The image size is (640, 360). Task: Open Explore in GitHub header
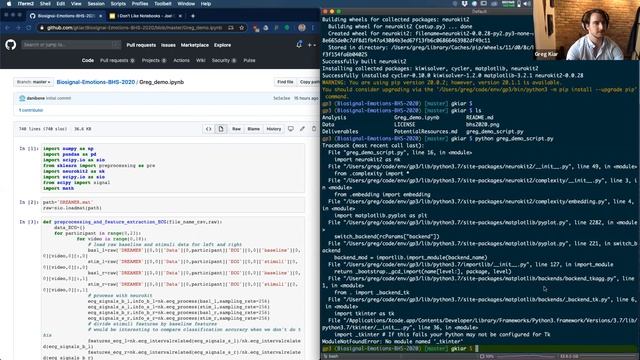coord(222,45)
